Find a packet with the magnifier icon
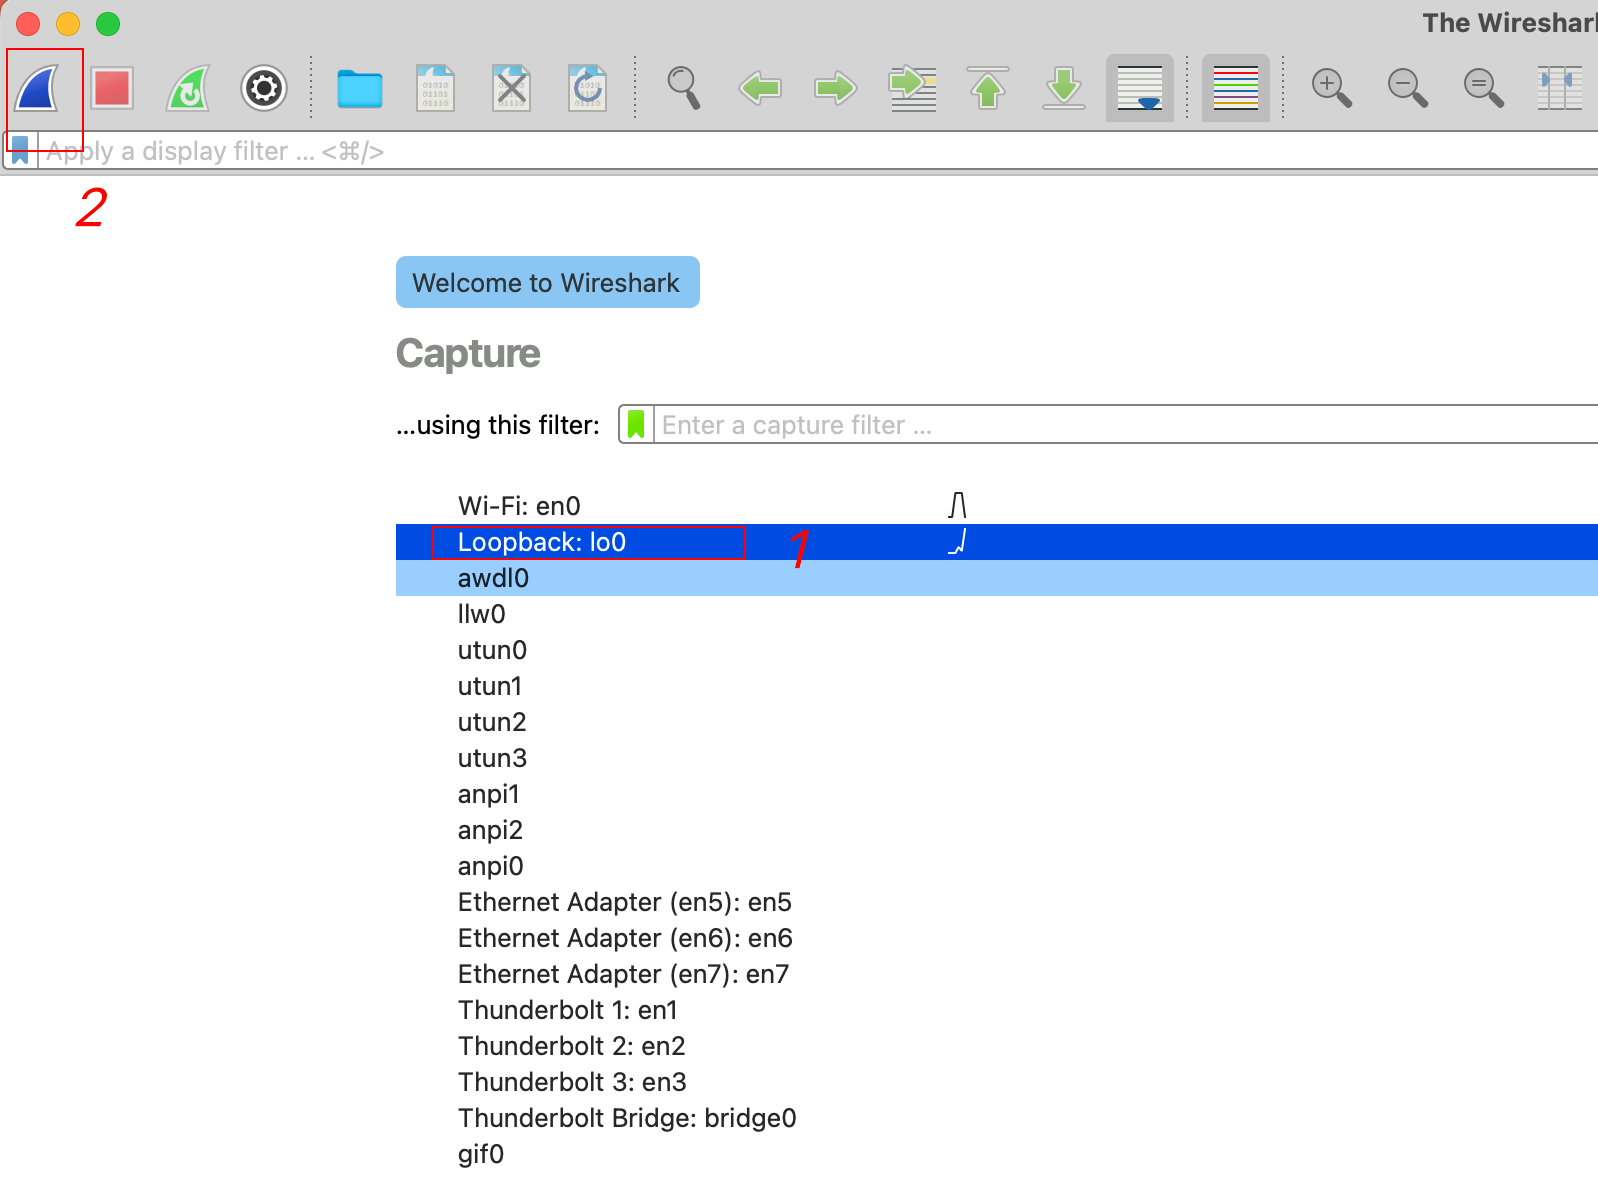 click(684, 88)
